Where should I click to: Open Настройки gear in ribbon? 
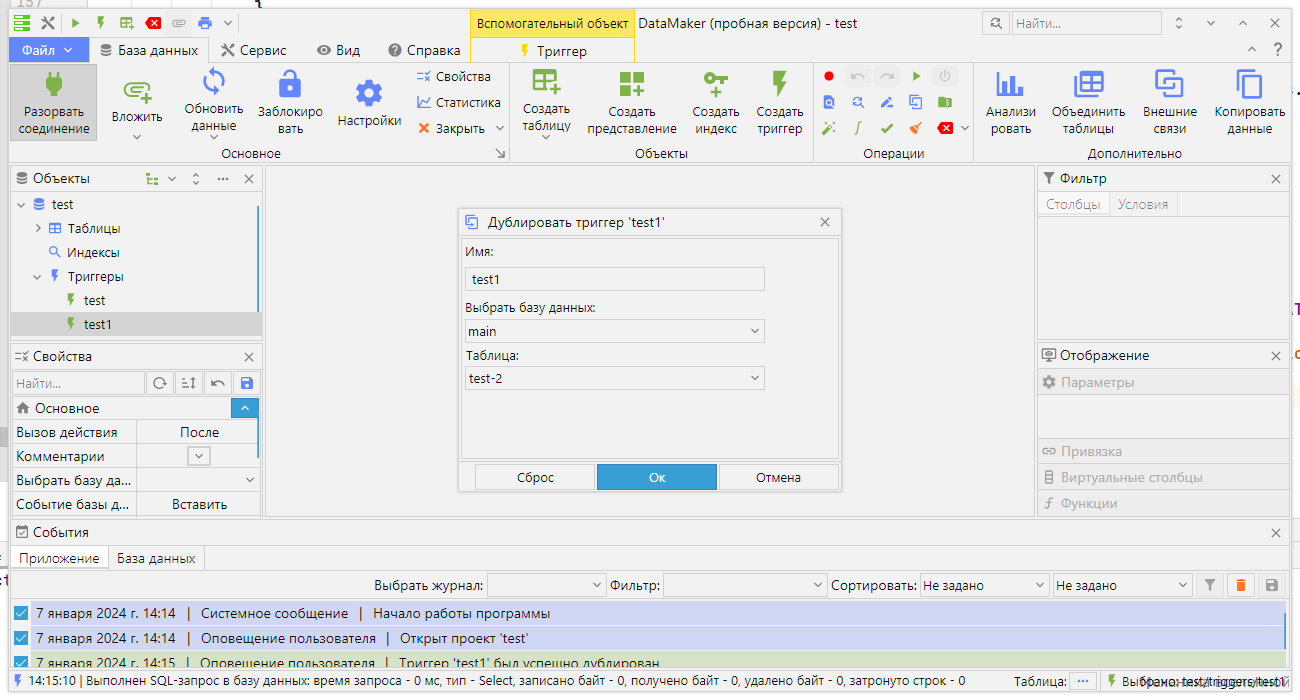coord(369,94)
